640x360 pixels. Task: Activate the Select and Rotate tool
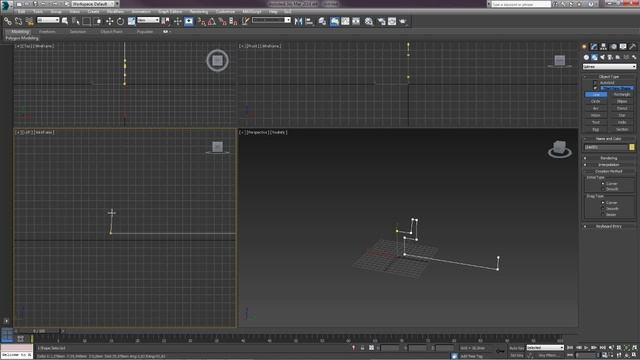(120, 21)
